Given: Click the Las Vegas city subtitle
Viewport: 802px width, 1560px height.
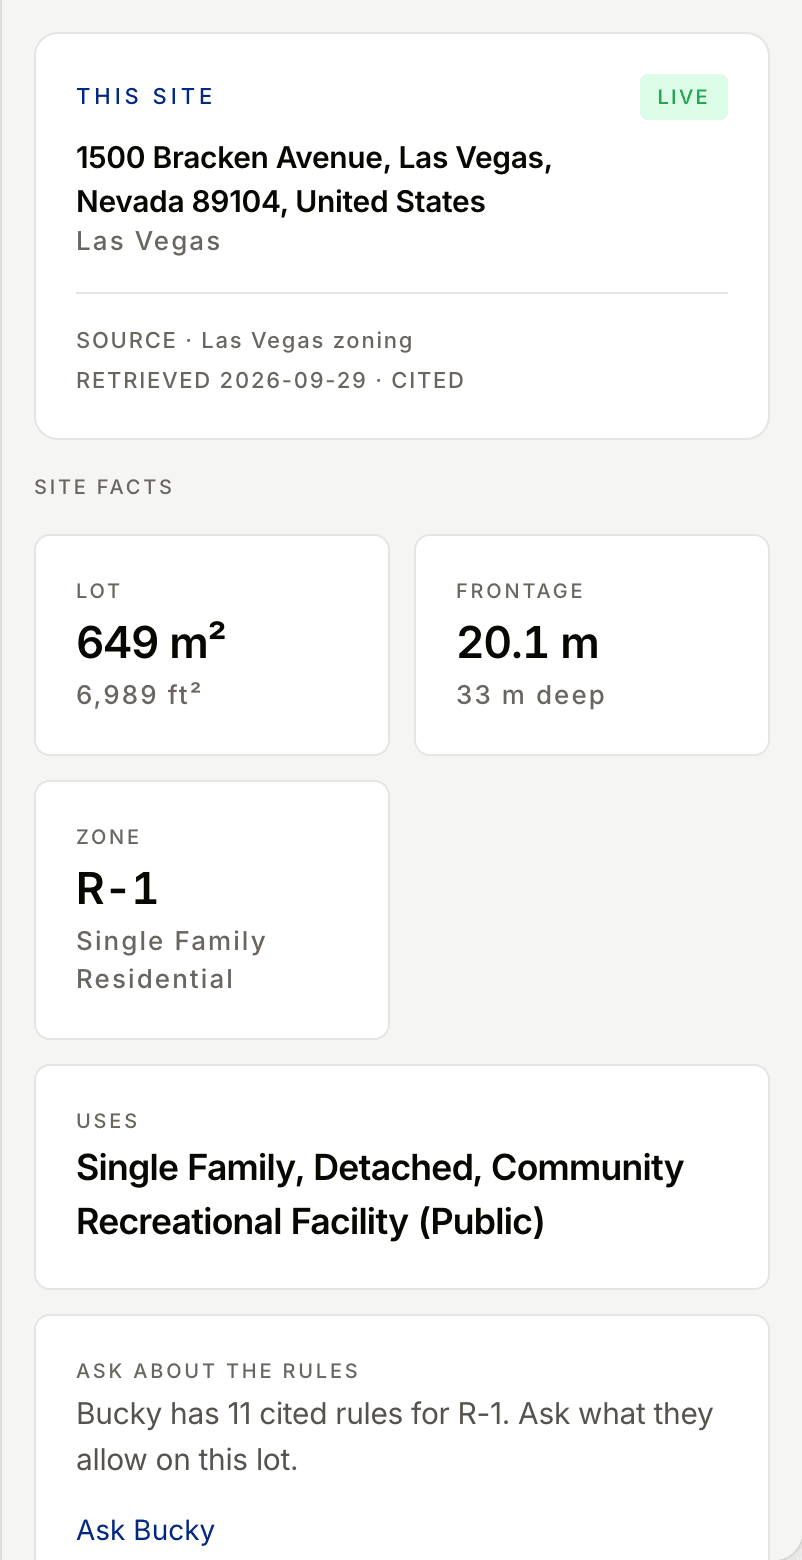Looking at the screenshot, I should click(x=148, y=241).
